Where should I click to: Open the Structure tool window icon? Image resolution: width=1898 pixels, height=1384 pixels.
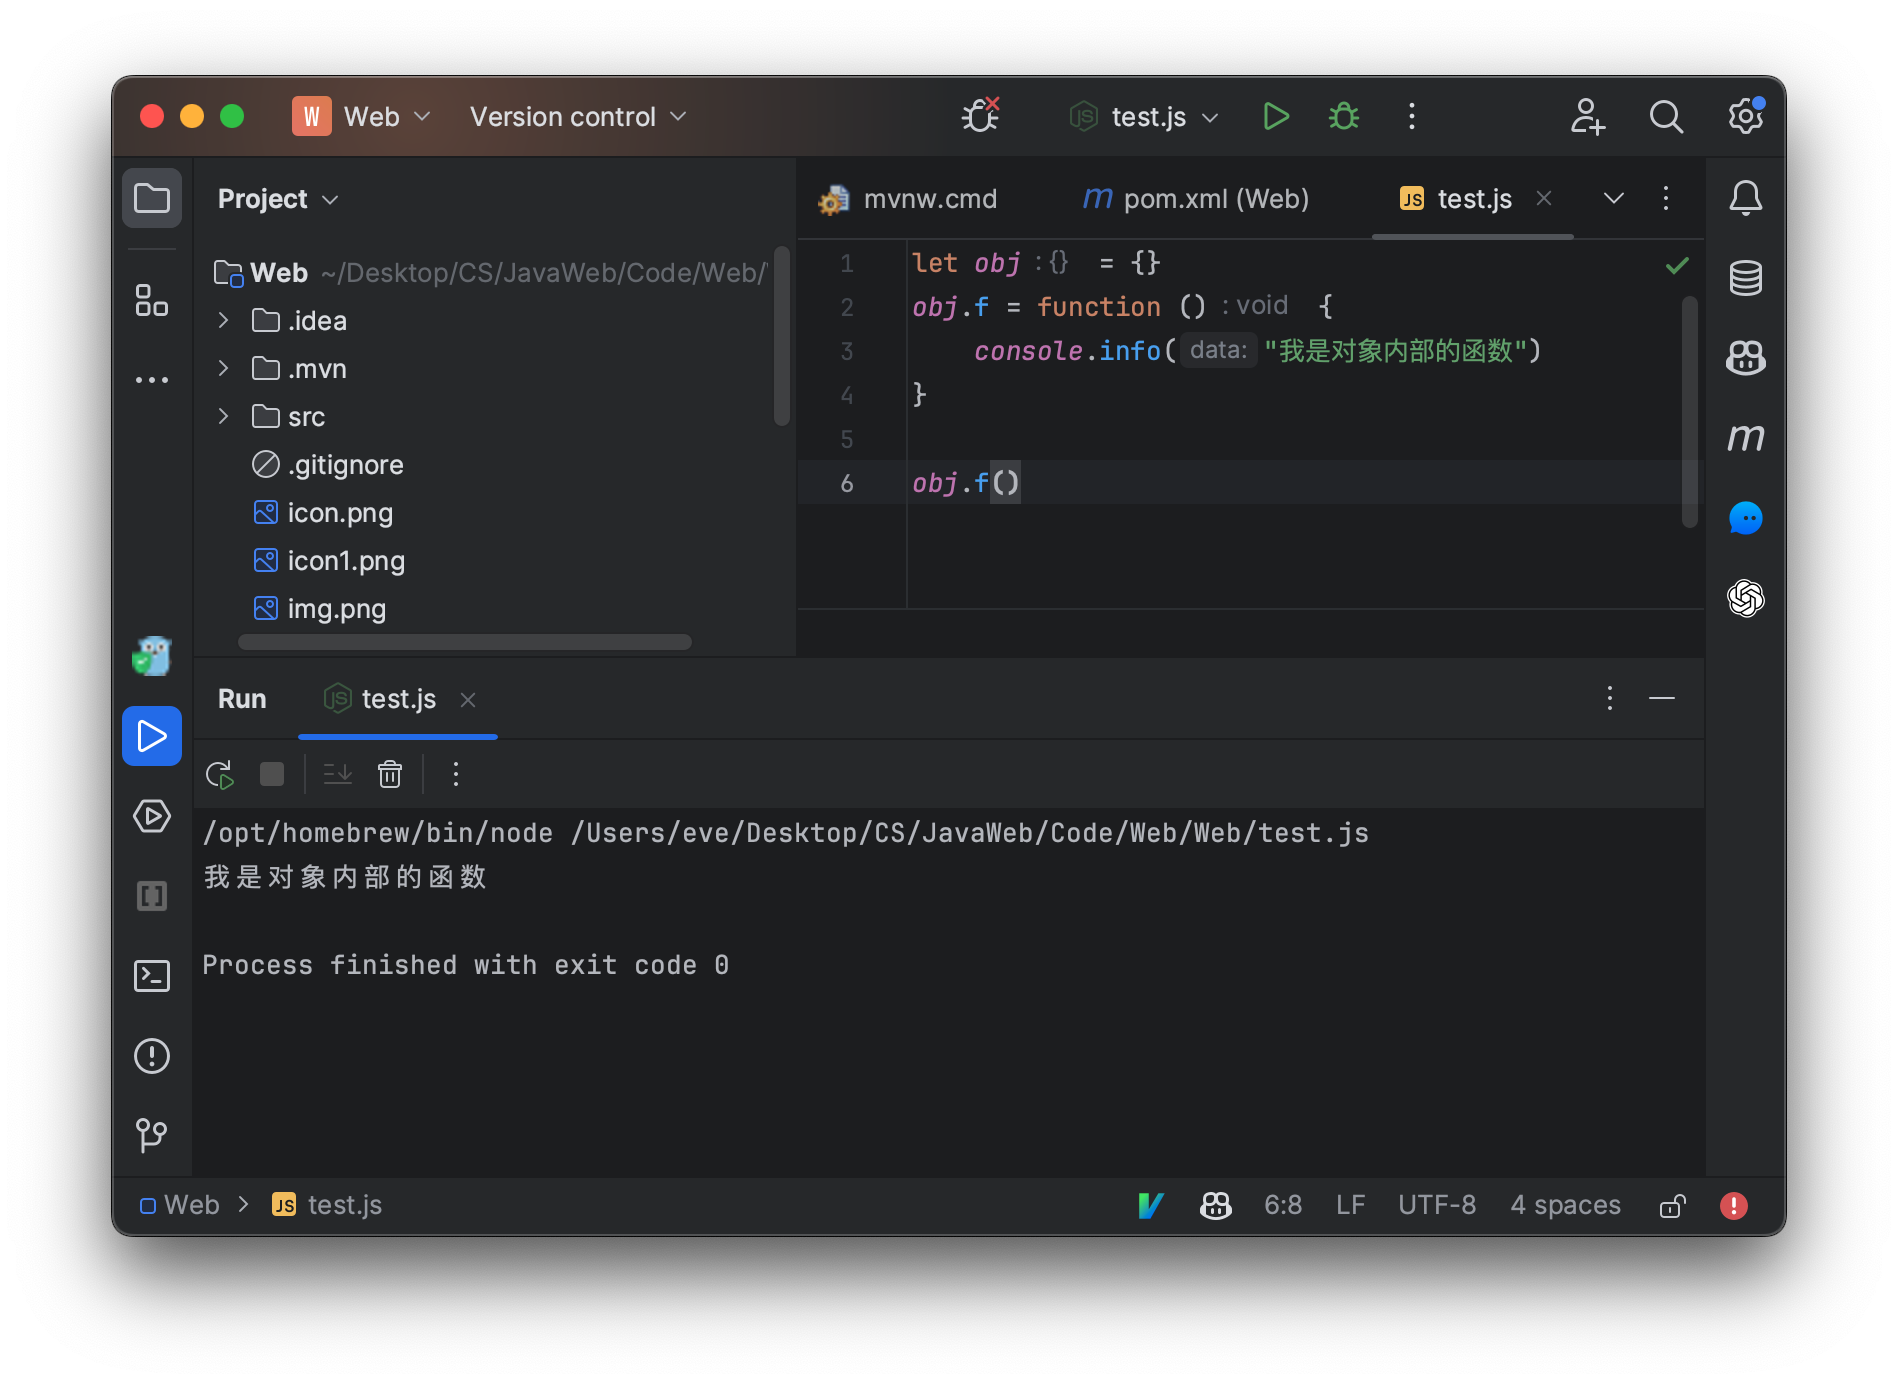point(152,300)
